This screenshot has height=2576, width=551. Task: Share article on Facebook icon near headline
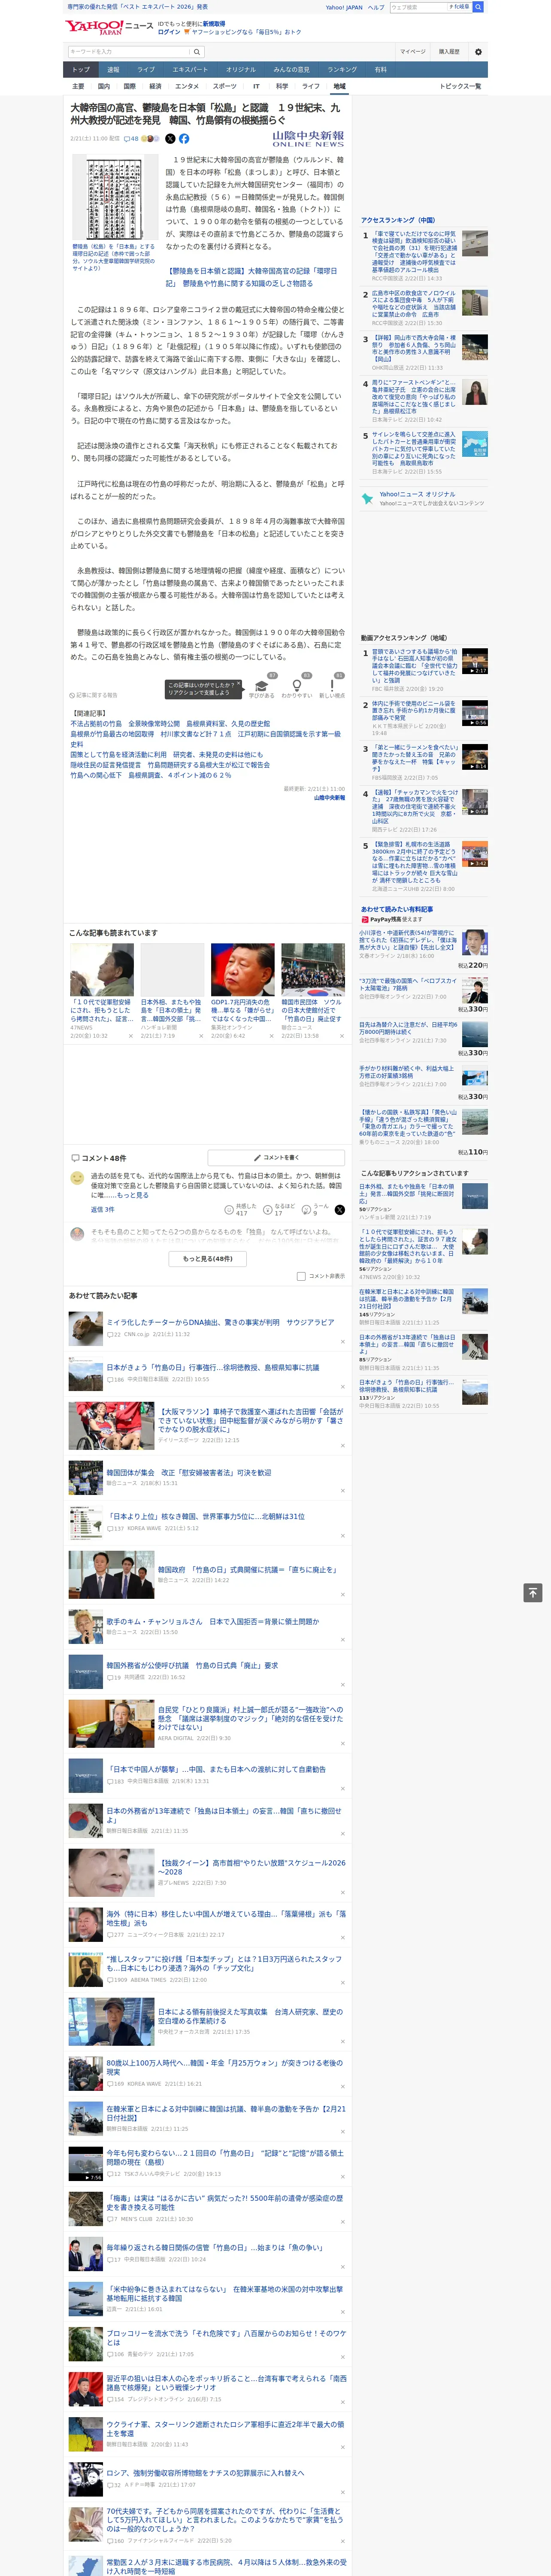pos(184,139)
